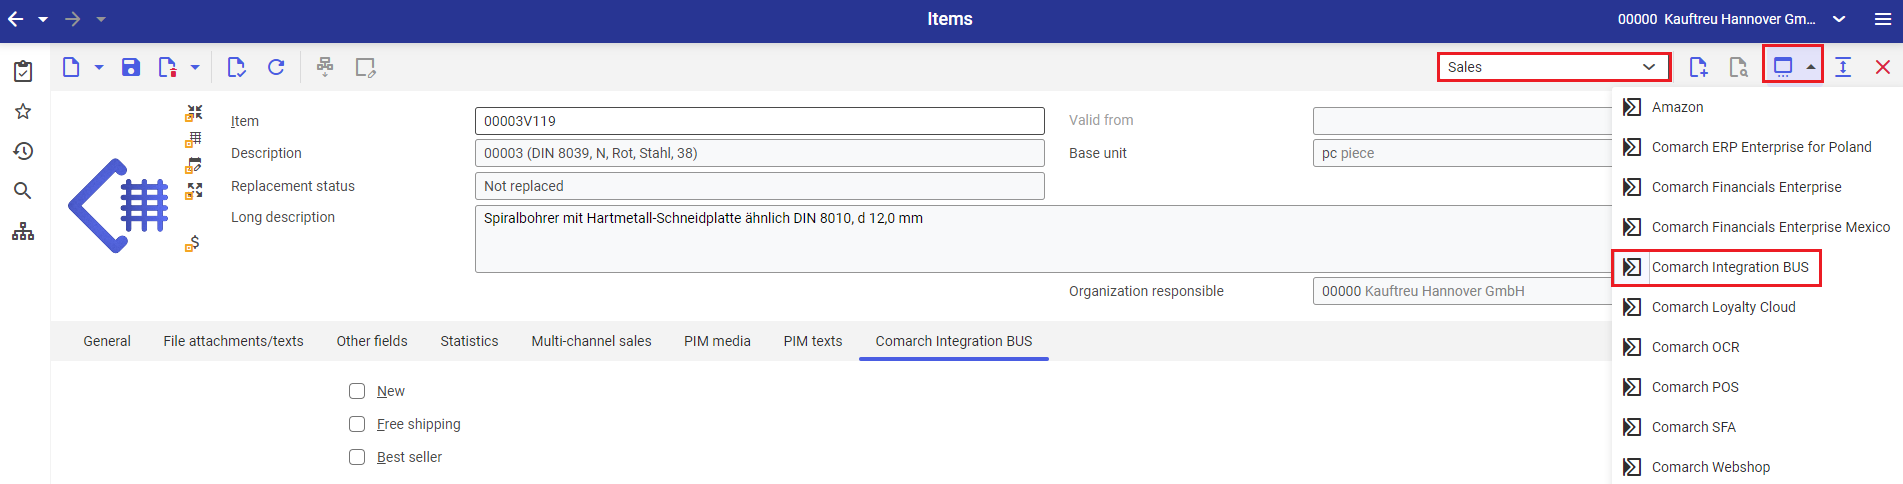Click the Item number input field

(760, 121)
